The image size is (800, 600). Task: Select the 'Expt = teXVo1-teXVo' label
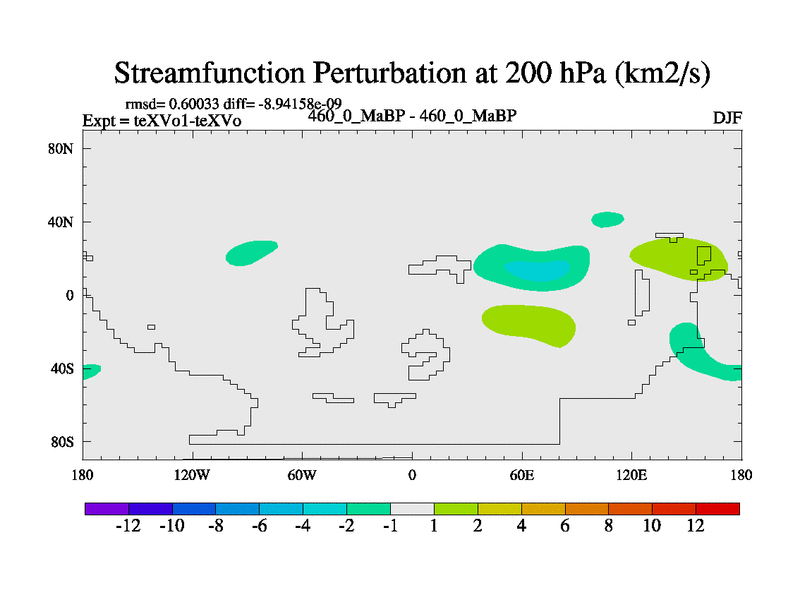click(161, 121)
